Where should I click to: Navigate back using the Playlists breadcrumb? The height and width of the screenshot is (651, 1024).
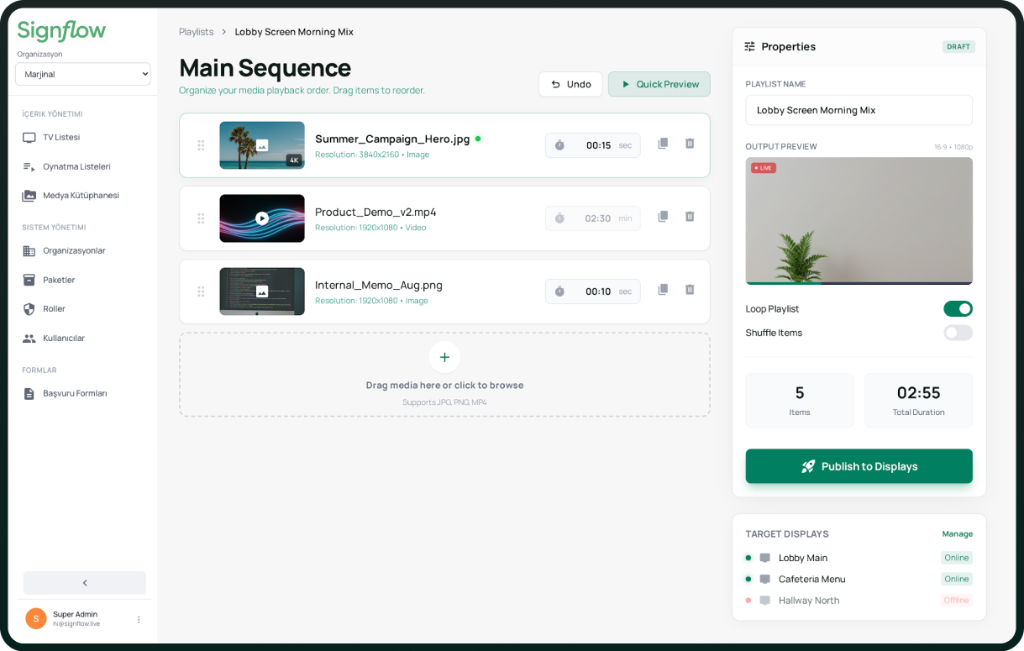pos(196,31)
